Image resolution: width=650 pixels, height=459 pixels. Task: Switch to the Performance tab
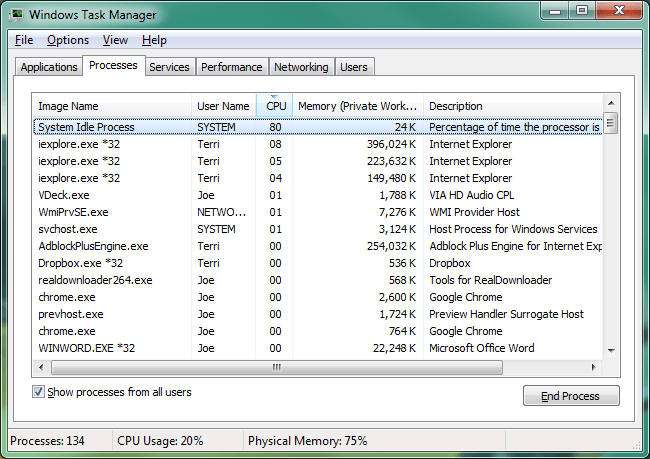[232, 67]
